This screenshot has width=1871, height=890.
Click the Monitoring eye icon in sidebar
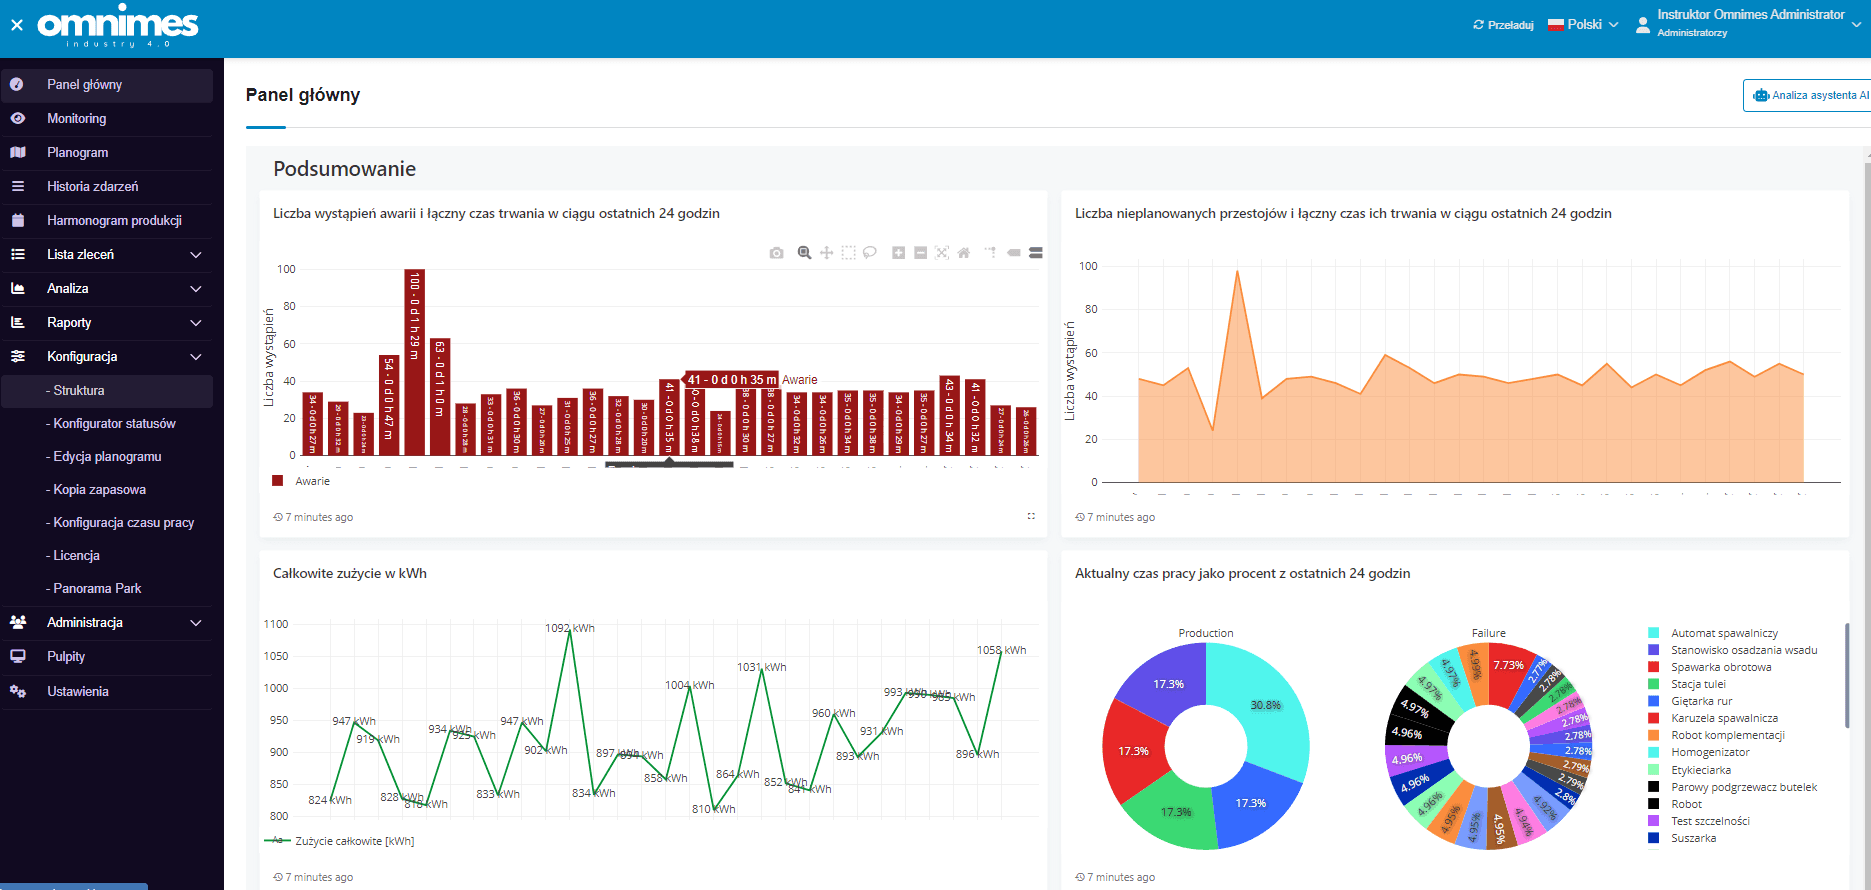tap(17, 119)
